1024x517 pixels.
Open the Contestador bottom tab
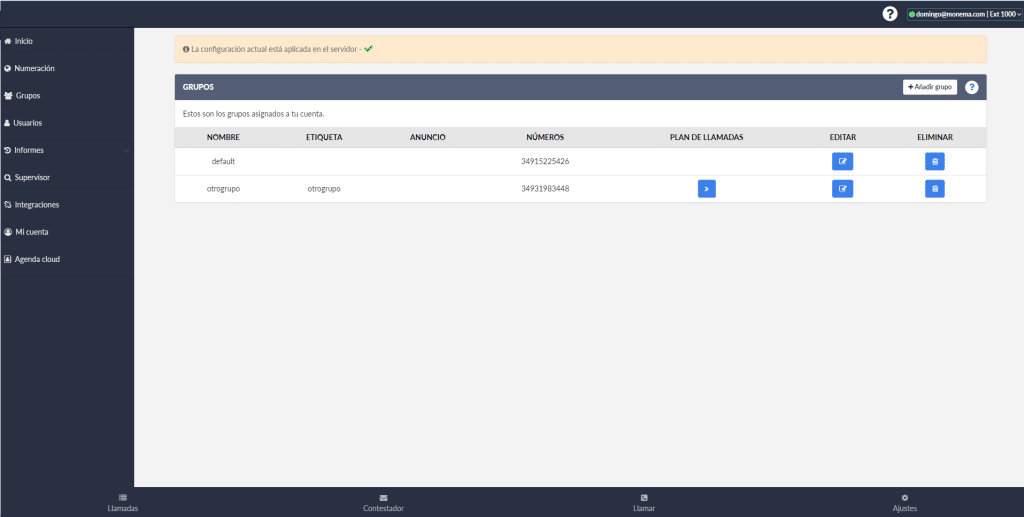pos(383,503)
